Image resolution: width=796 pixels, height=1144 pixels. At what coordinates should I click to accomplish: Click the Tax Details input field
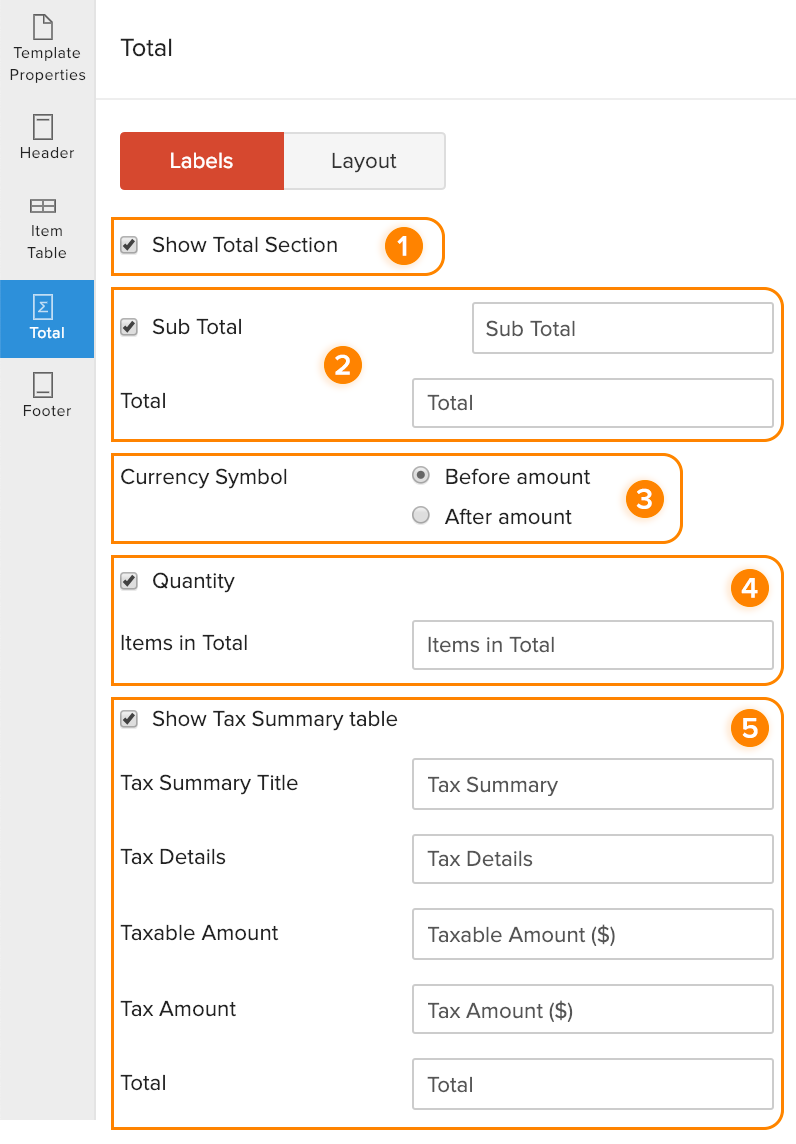tap(592, 859)
